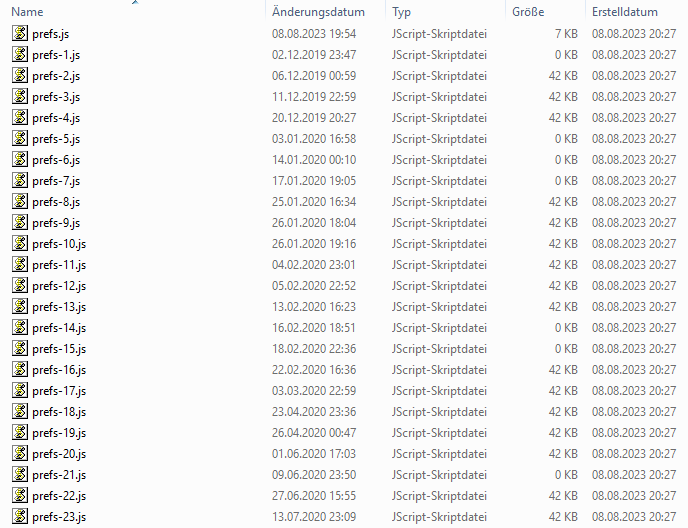Screen dimensions: 688x528
Task: Click the date 13.07.2020 23:09
Action: point(314,517)
